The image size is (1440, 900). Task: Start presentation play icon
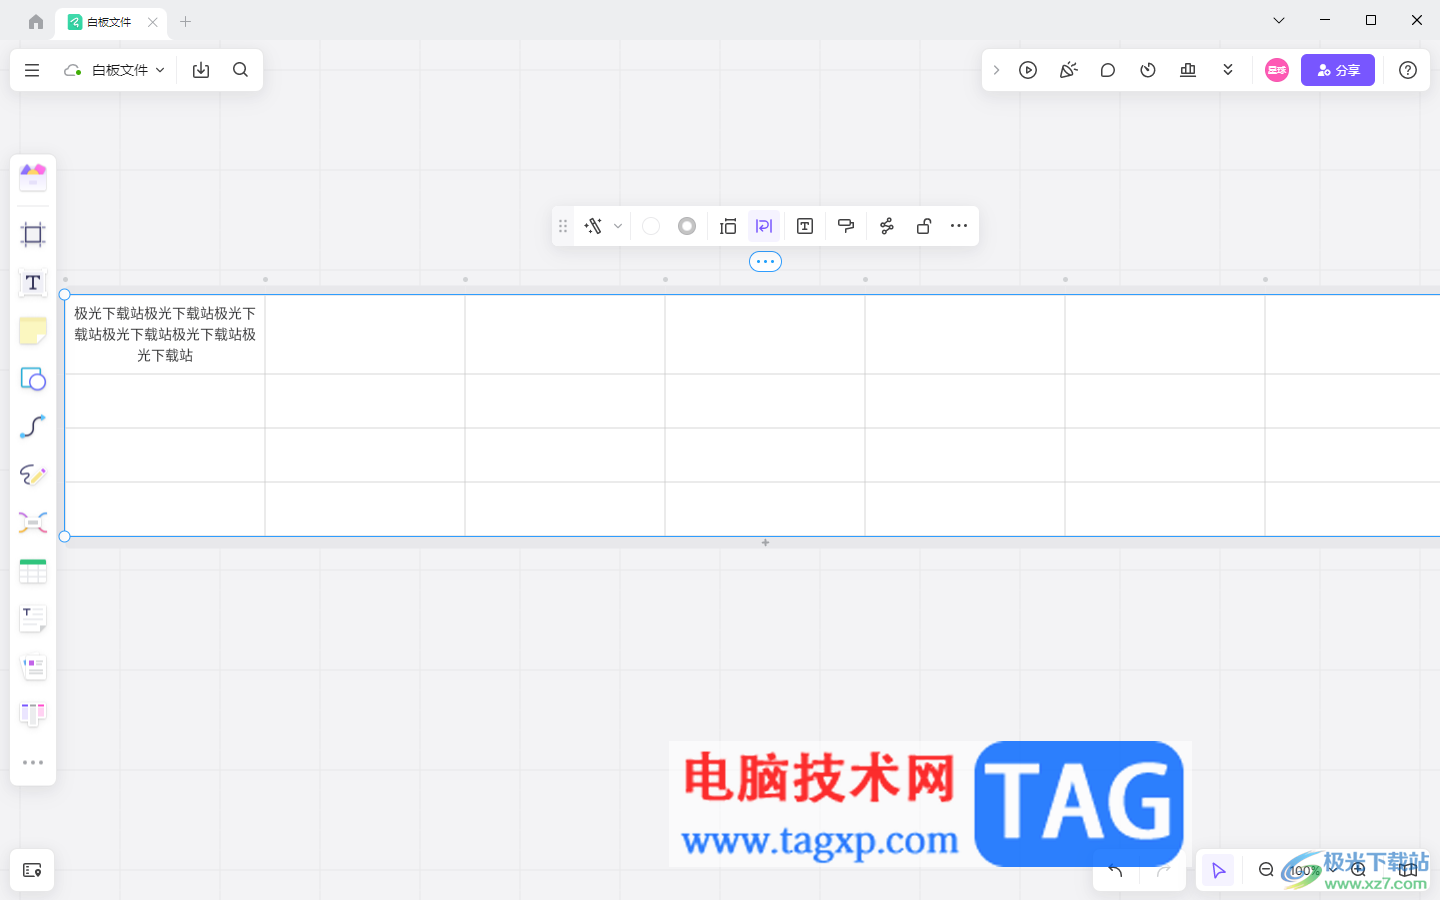click(1028, 70)
